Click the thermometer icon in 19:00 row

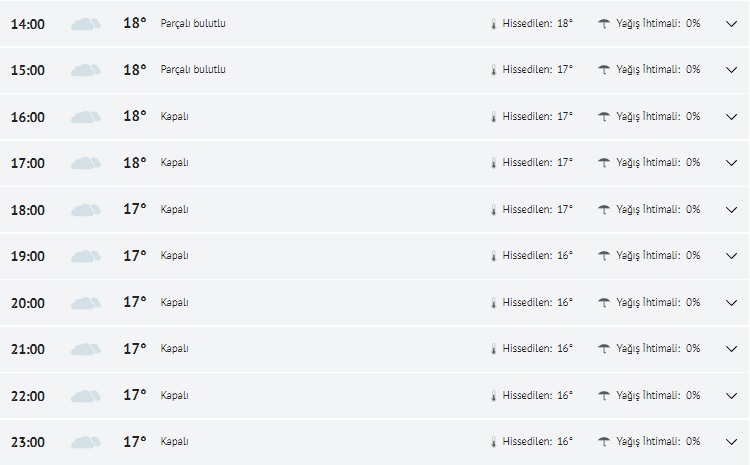click(493, 256)
